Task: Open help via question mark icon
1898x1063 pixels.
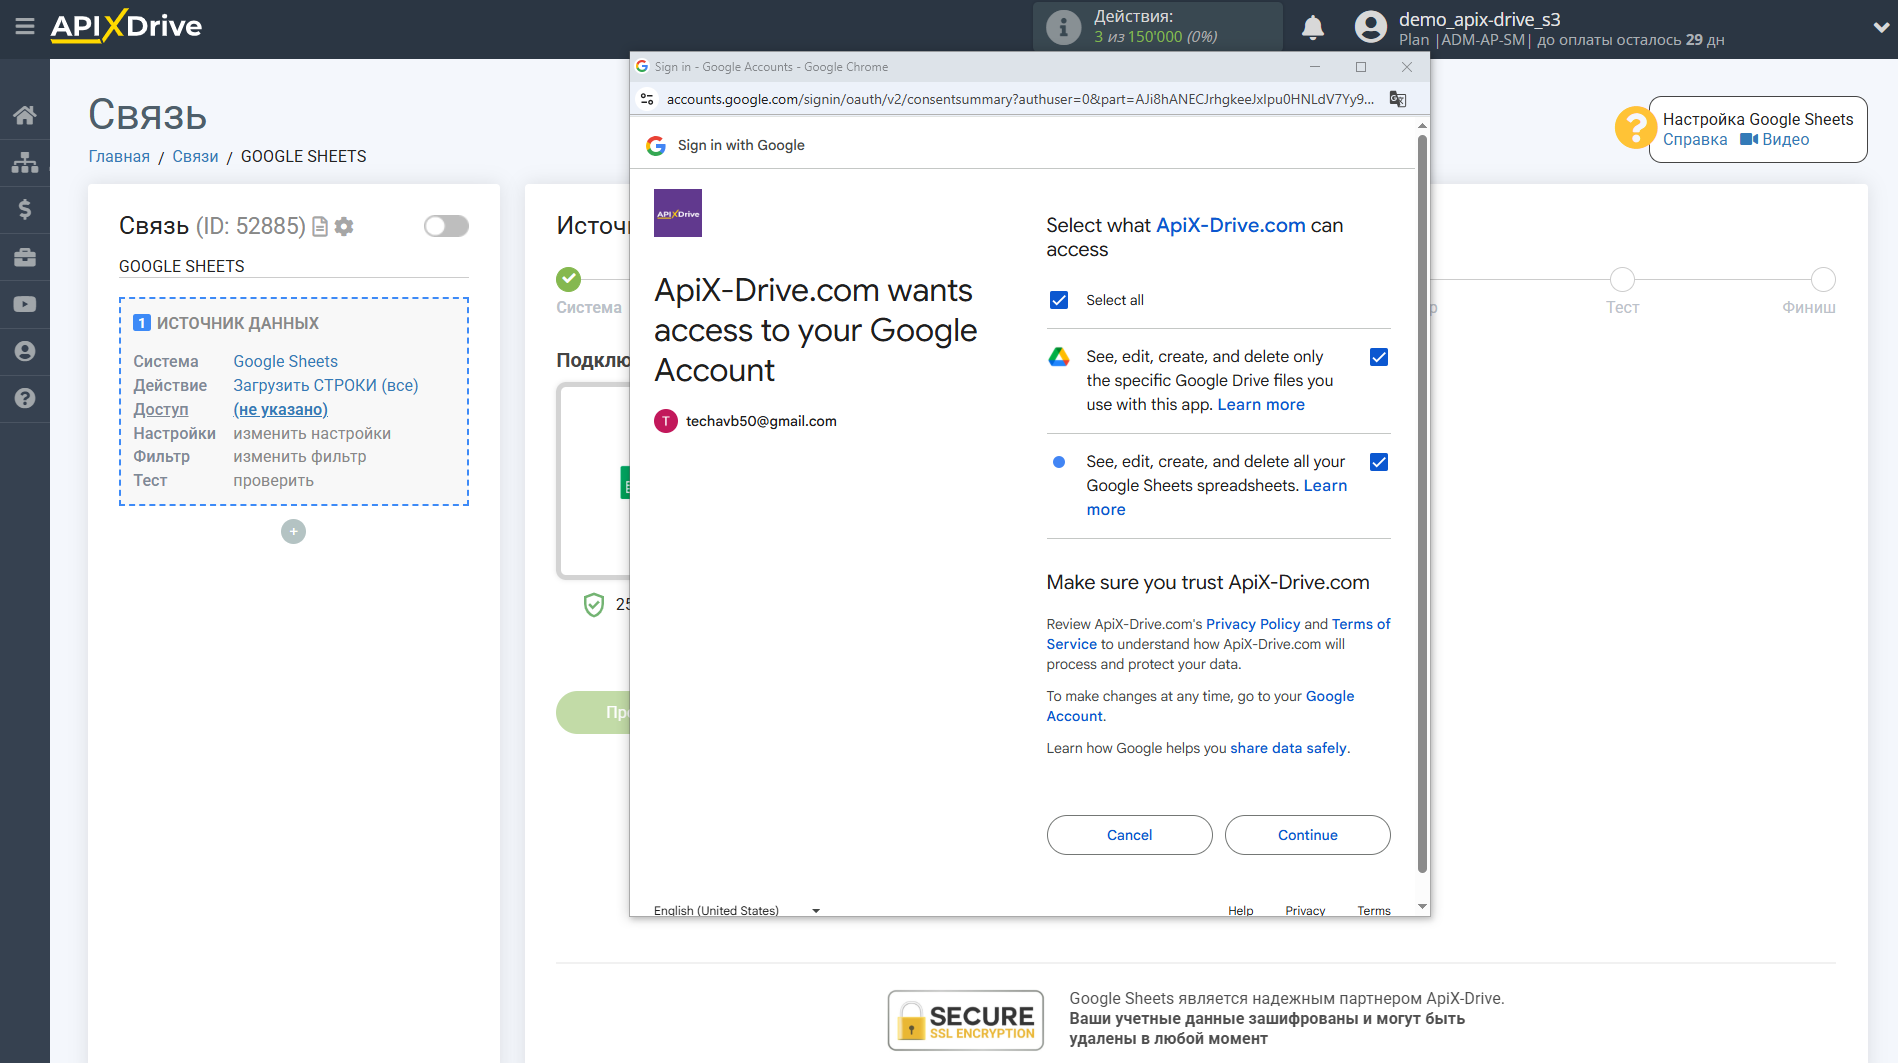Action: coord(25,398)
